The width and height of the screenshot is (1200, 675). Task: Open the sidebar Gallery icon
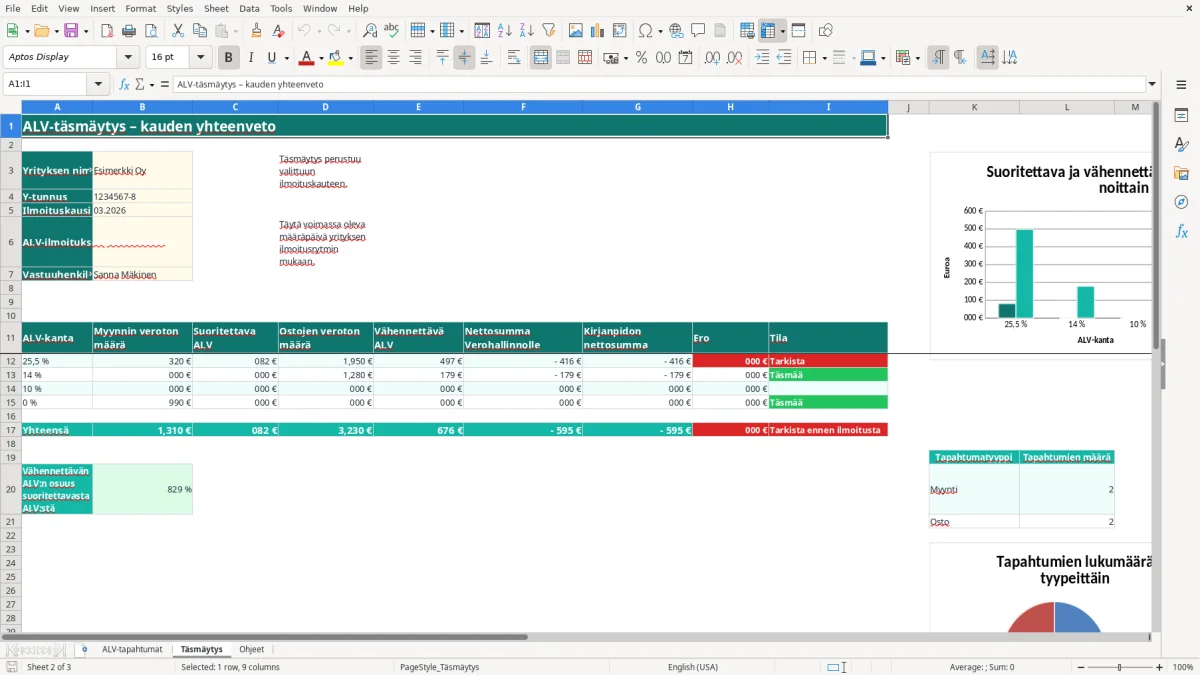tap(1181, 173)
